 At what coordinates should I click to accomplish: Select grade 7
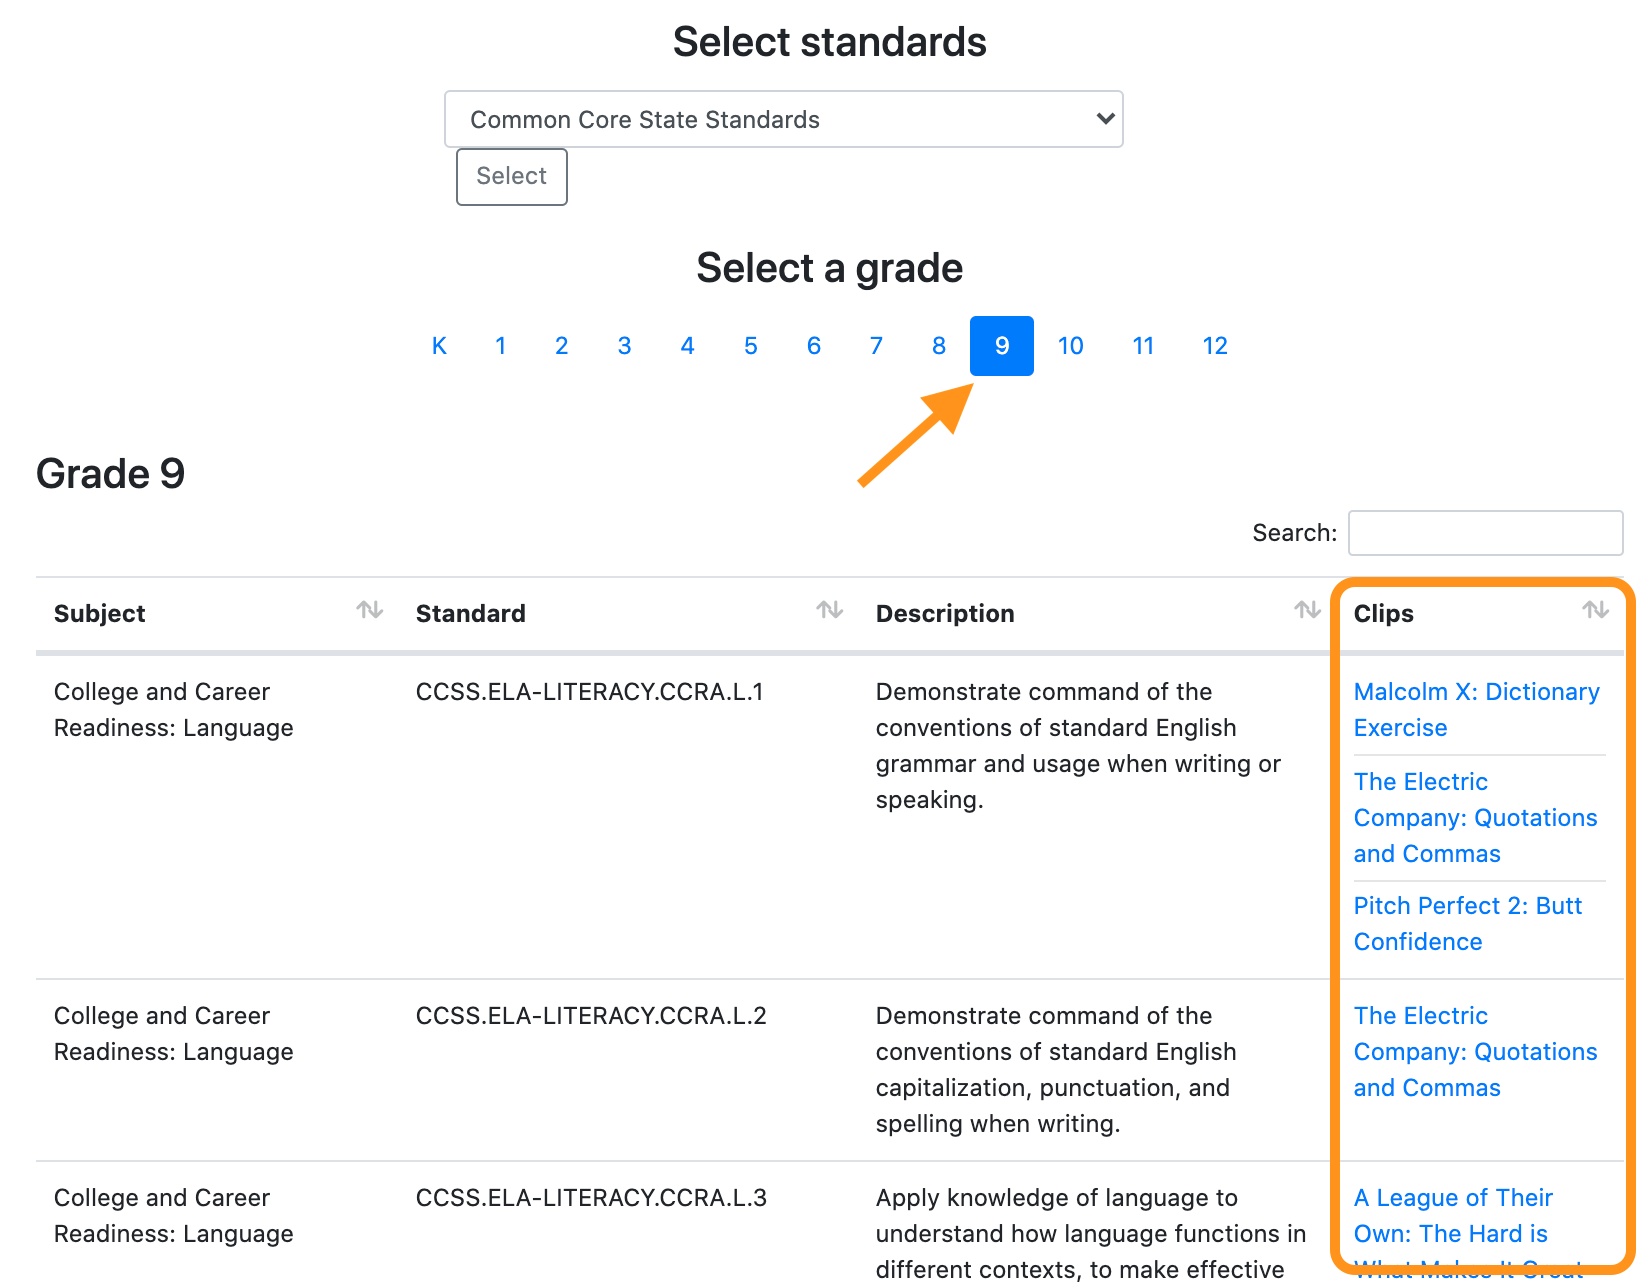point(876,345)
